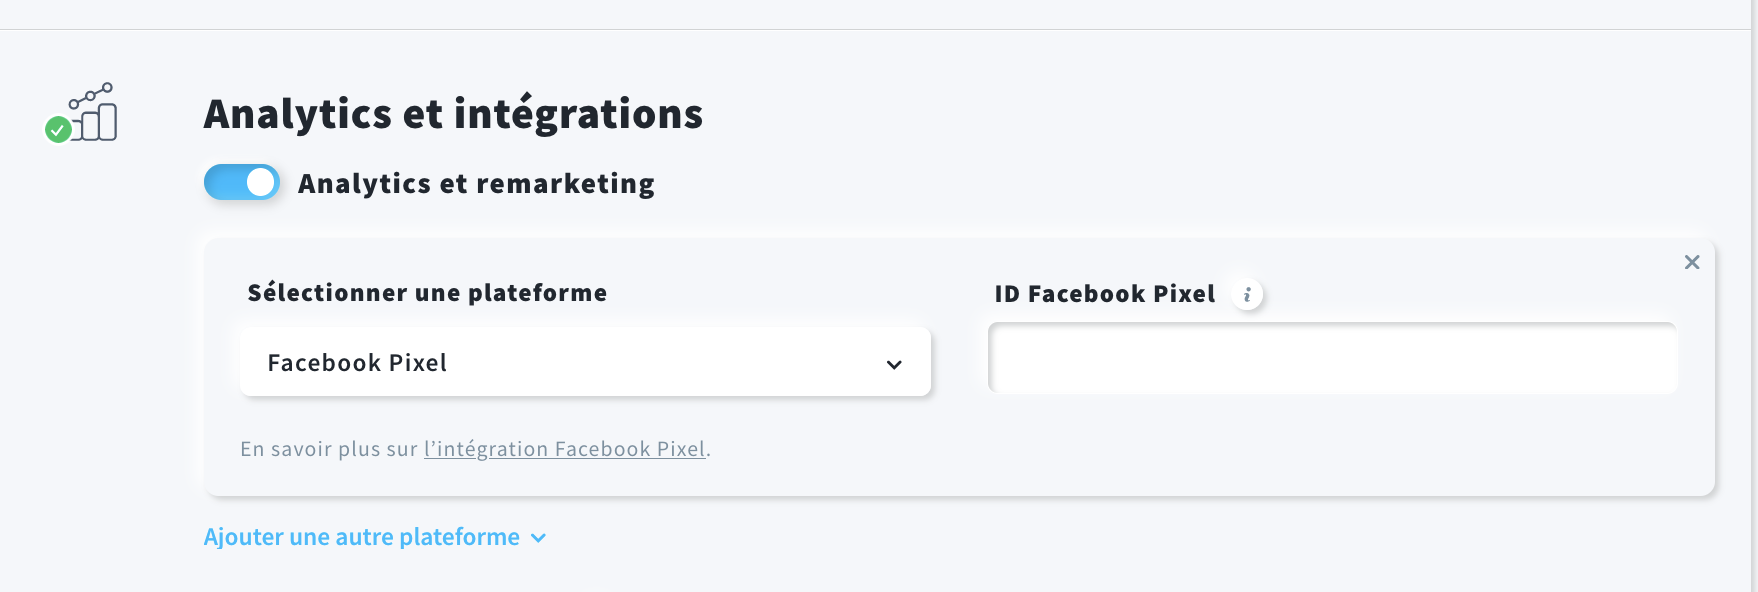1758x592 pixels.
Task: Click the green checkmark badge
Action: pyautogui.click(x=58, y=129)
